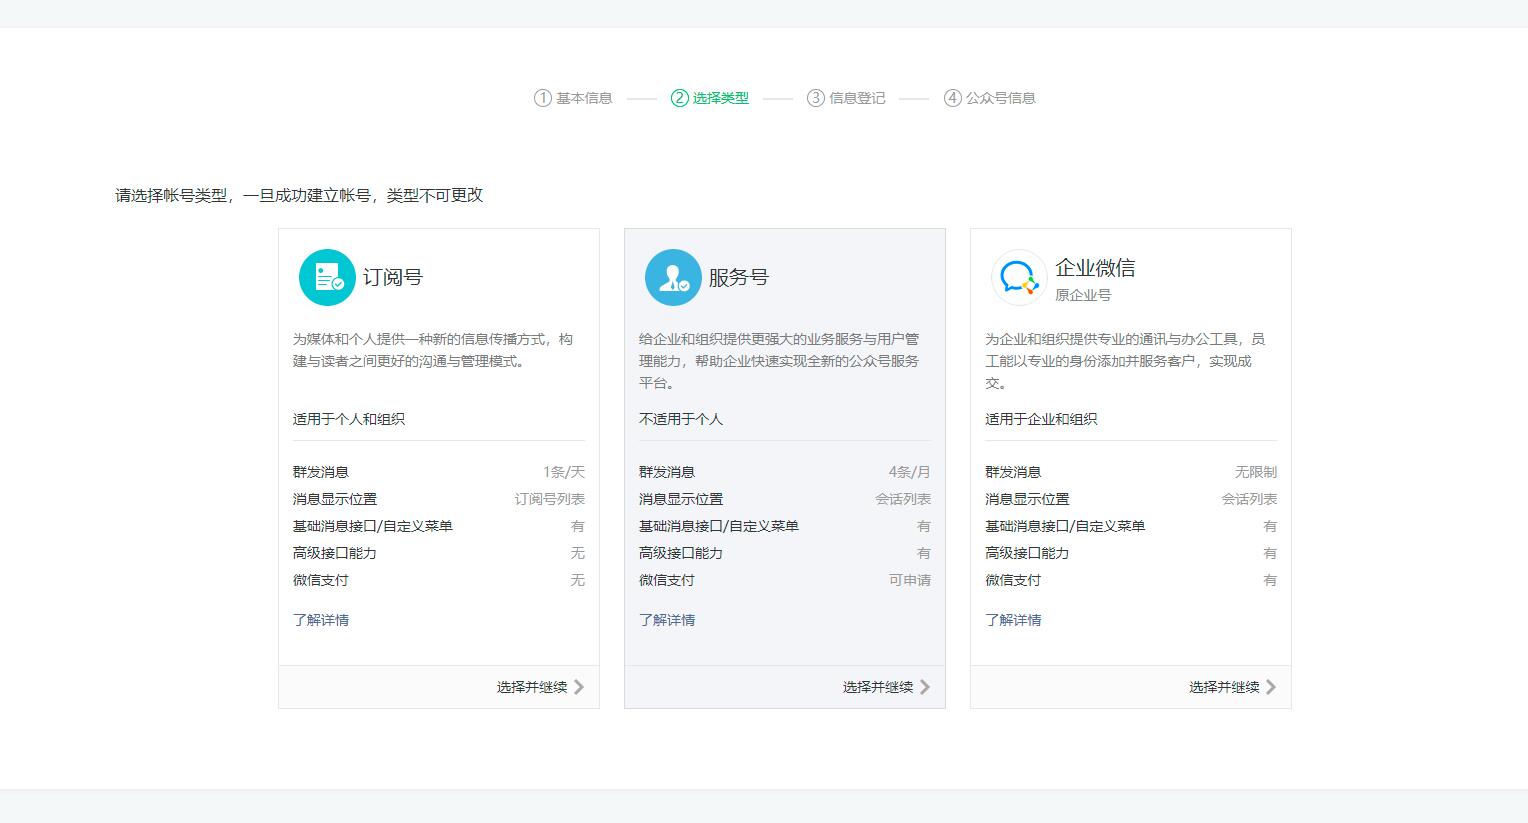
Task: Click the 4条/月 value
Action: coord(910,472)
